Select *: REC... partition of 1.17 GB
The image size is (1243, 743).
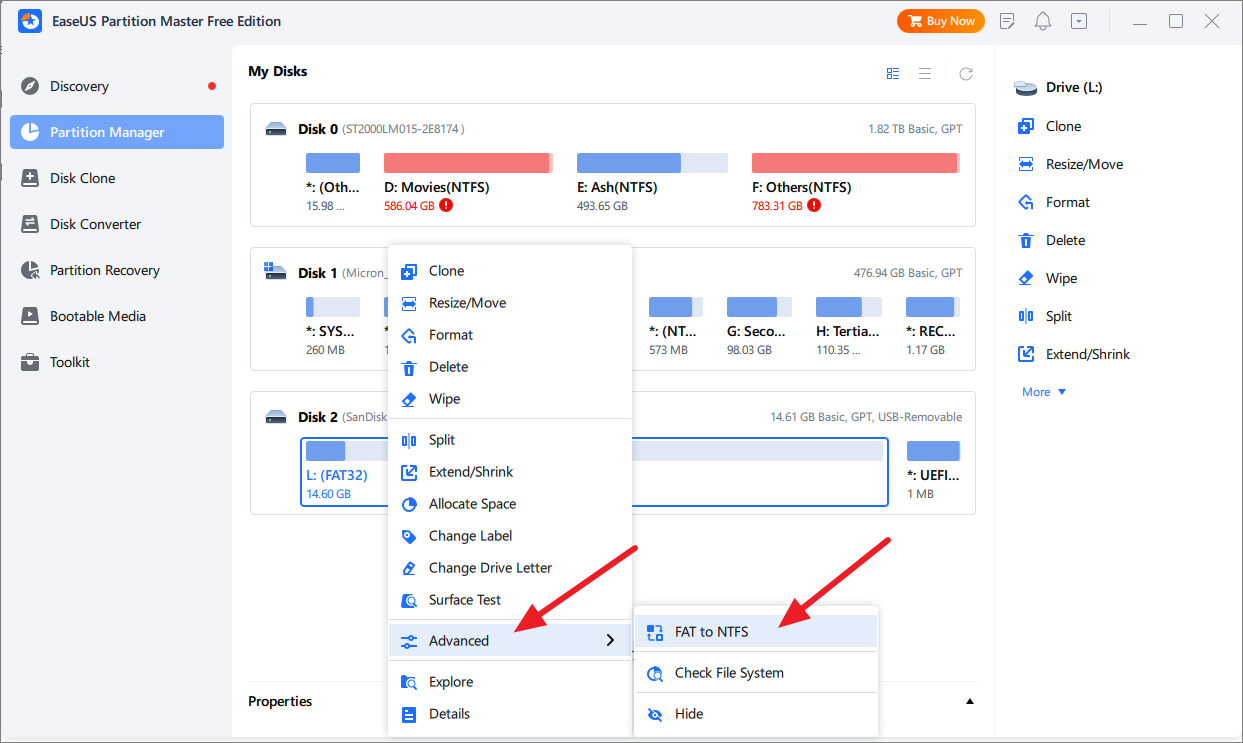(932, 327)
